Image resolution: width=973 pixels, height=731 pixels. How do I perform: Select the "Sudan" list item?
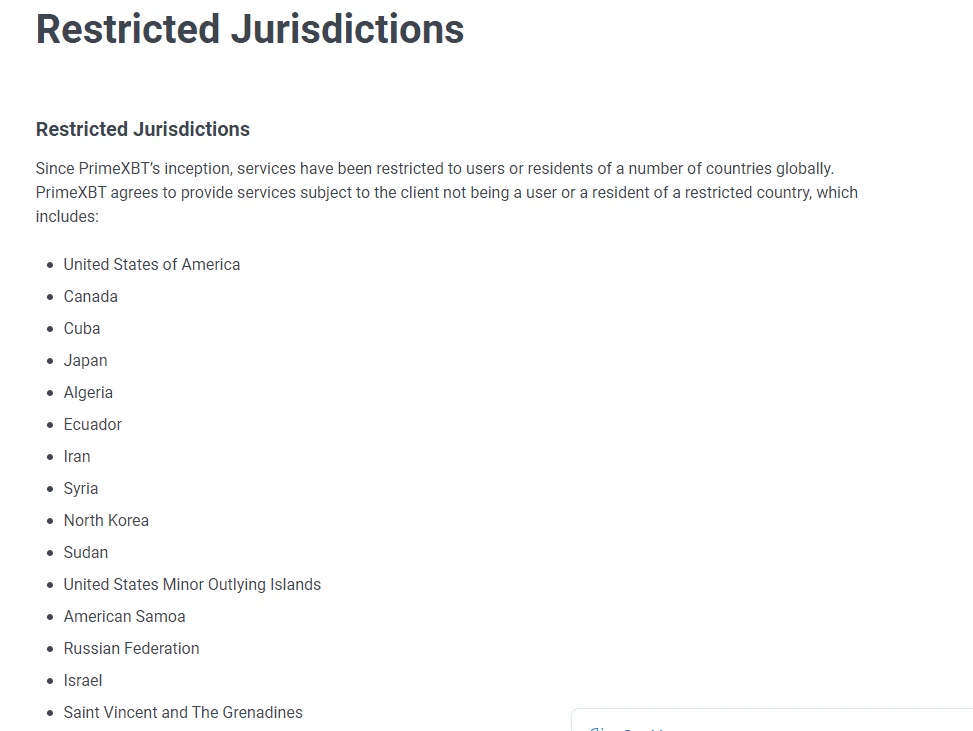(86, 552)
